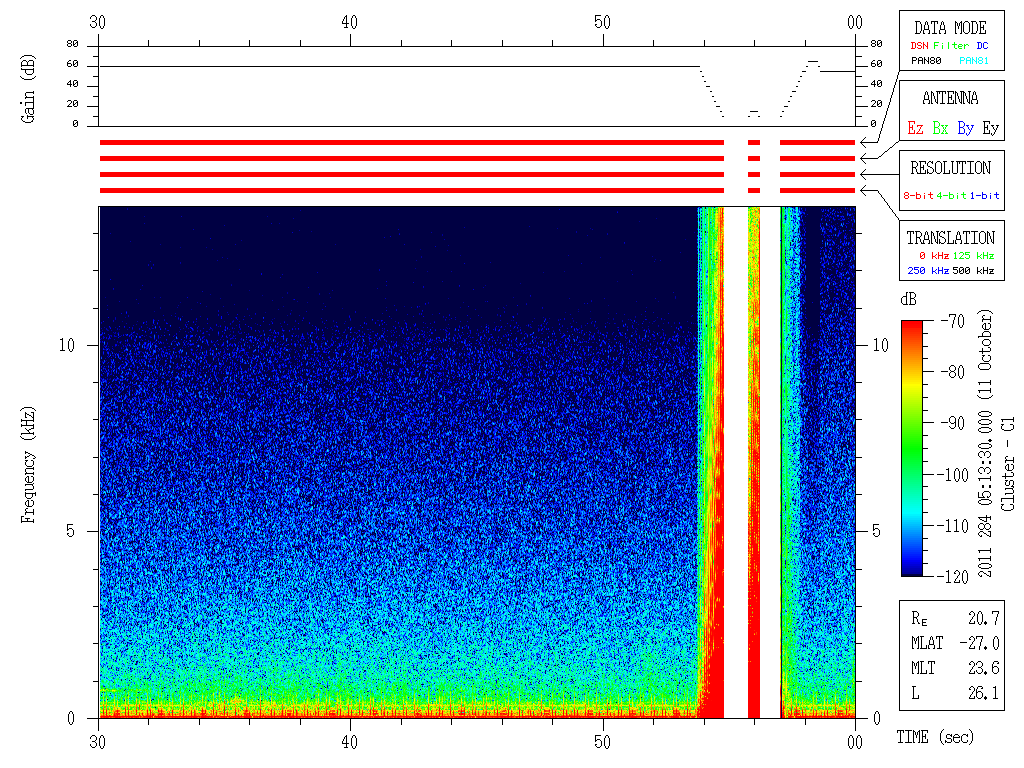
Task: Select the green Bx antenna label
Action: pyautogui.click(x=940, y=128)
